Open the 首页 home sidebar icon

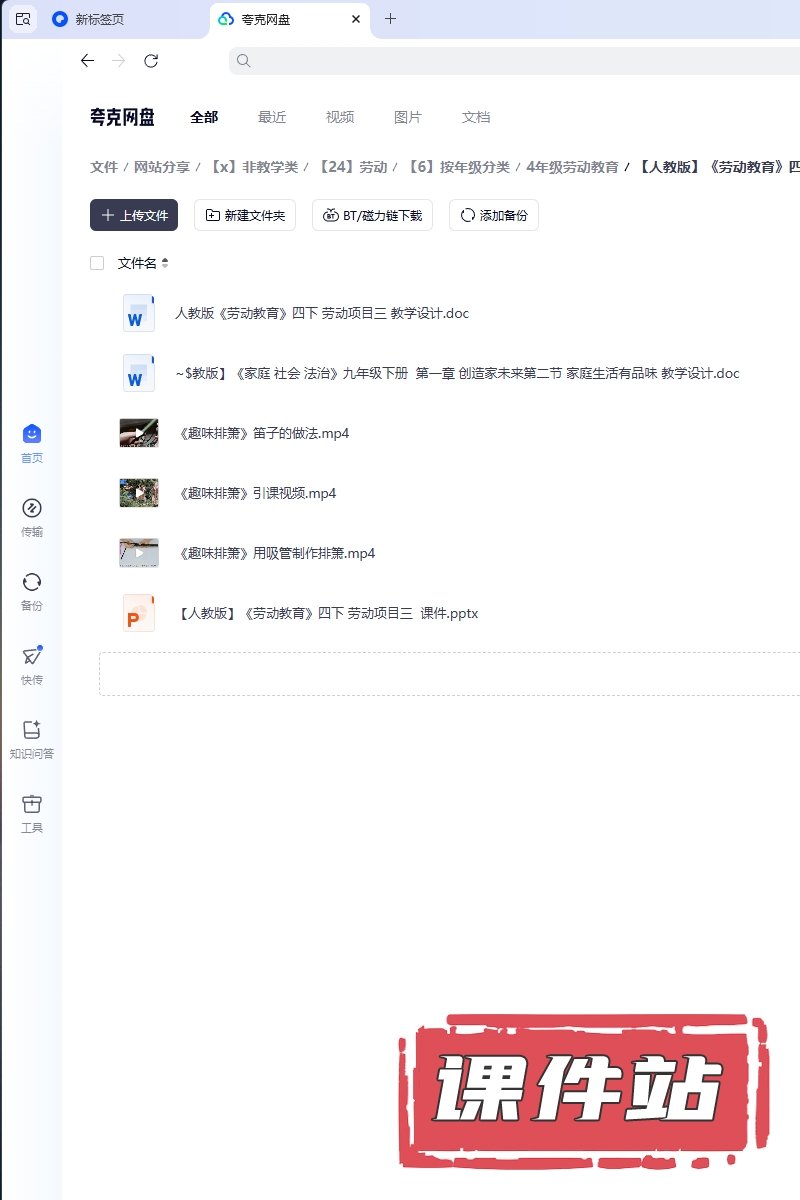(32, 434)
